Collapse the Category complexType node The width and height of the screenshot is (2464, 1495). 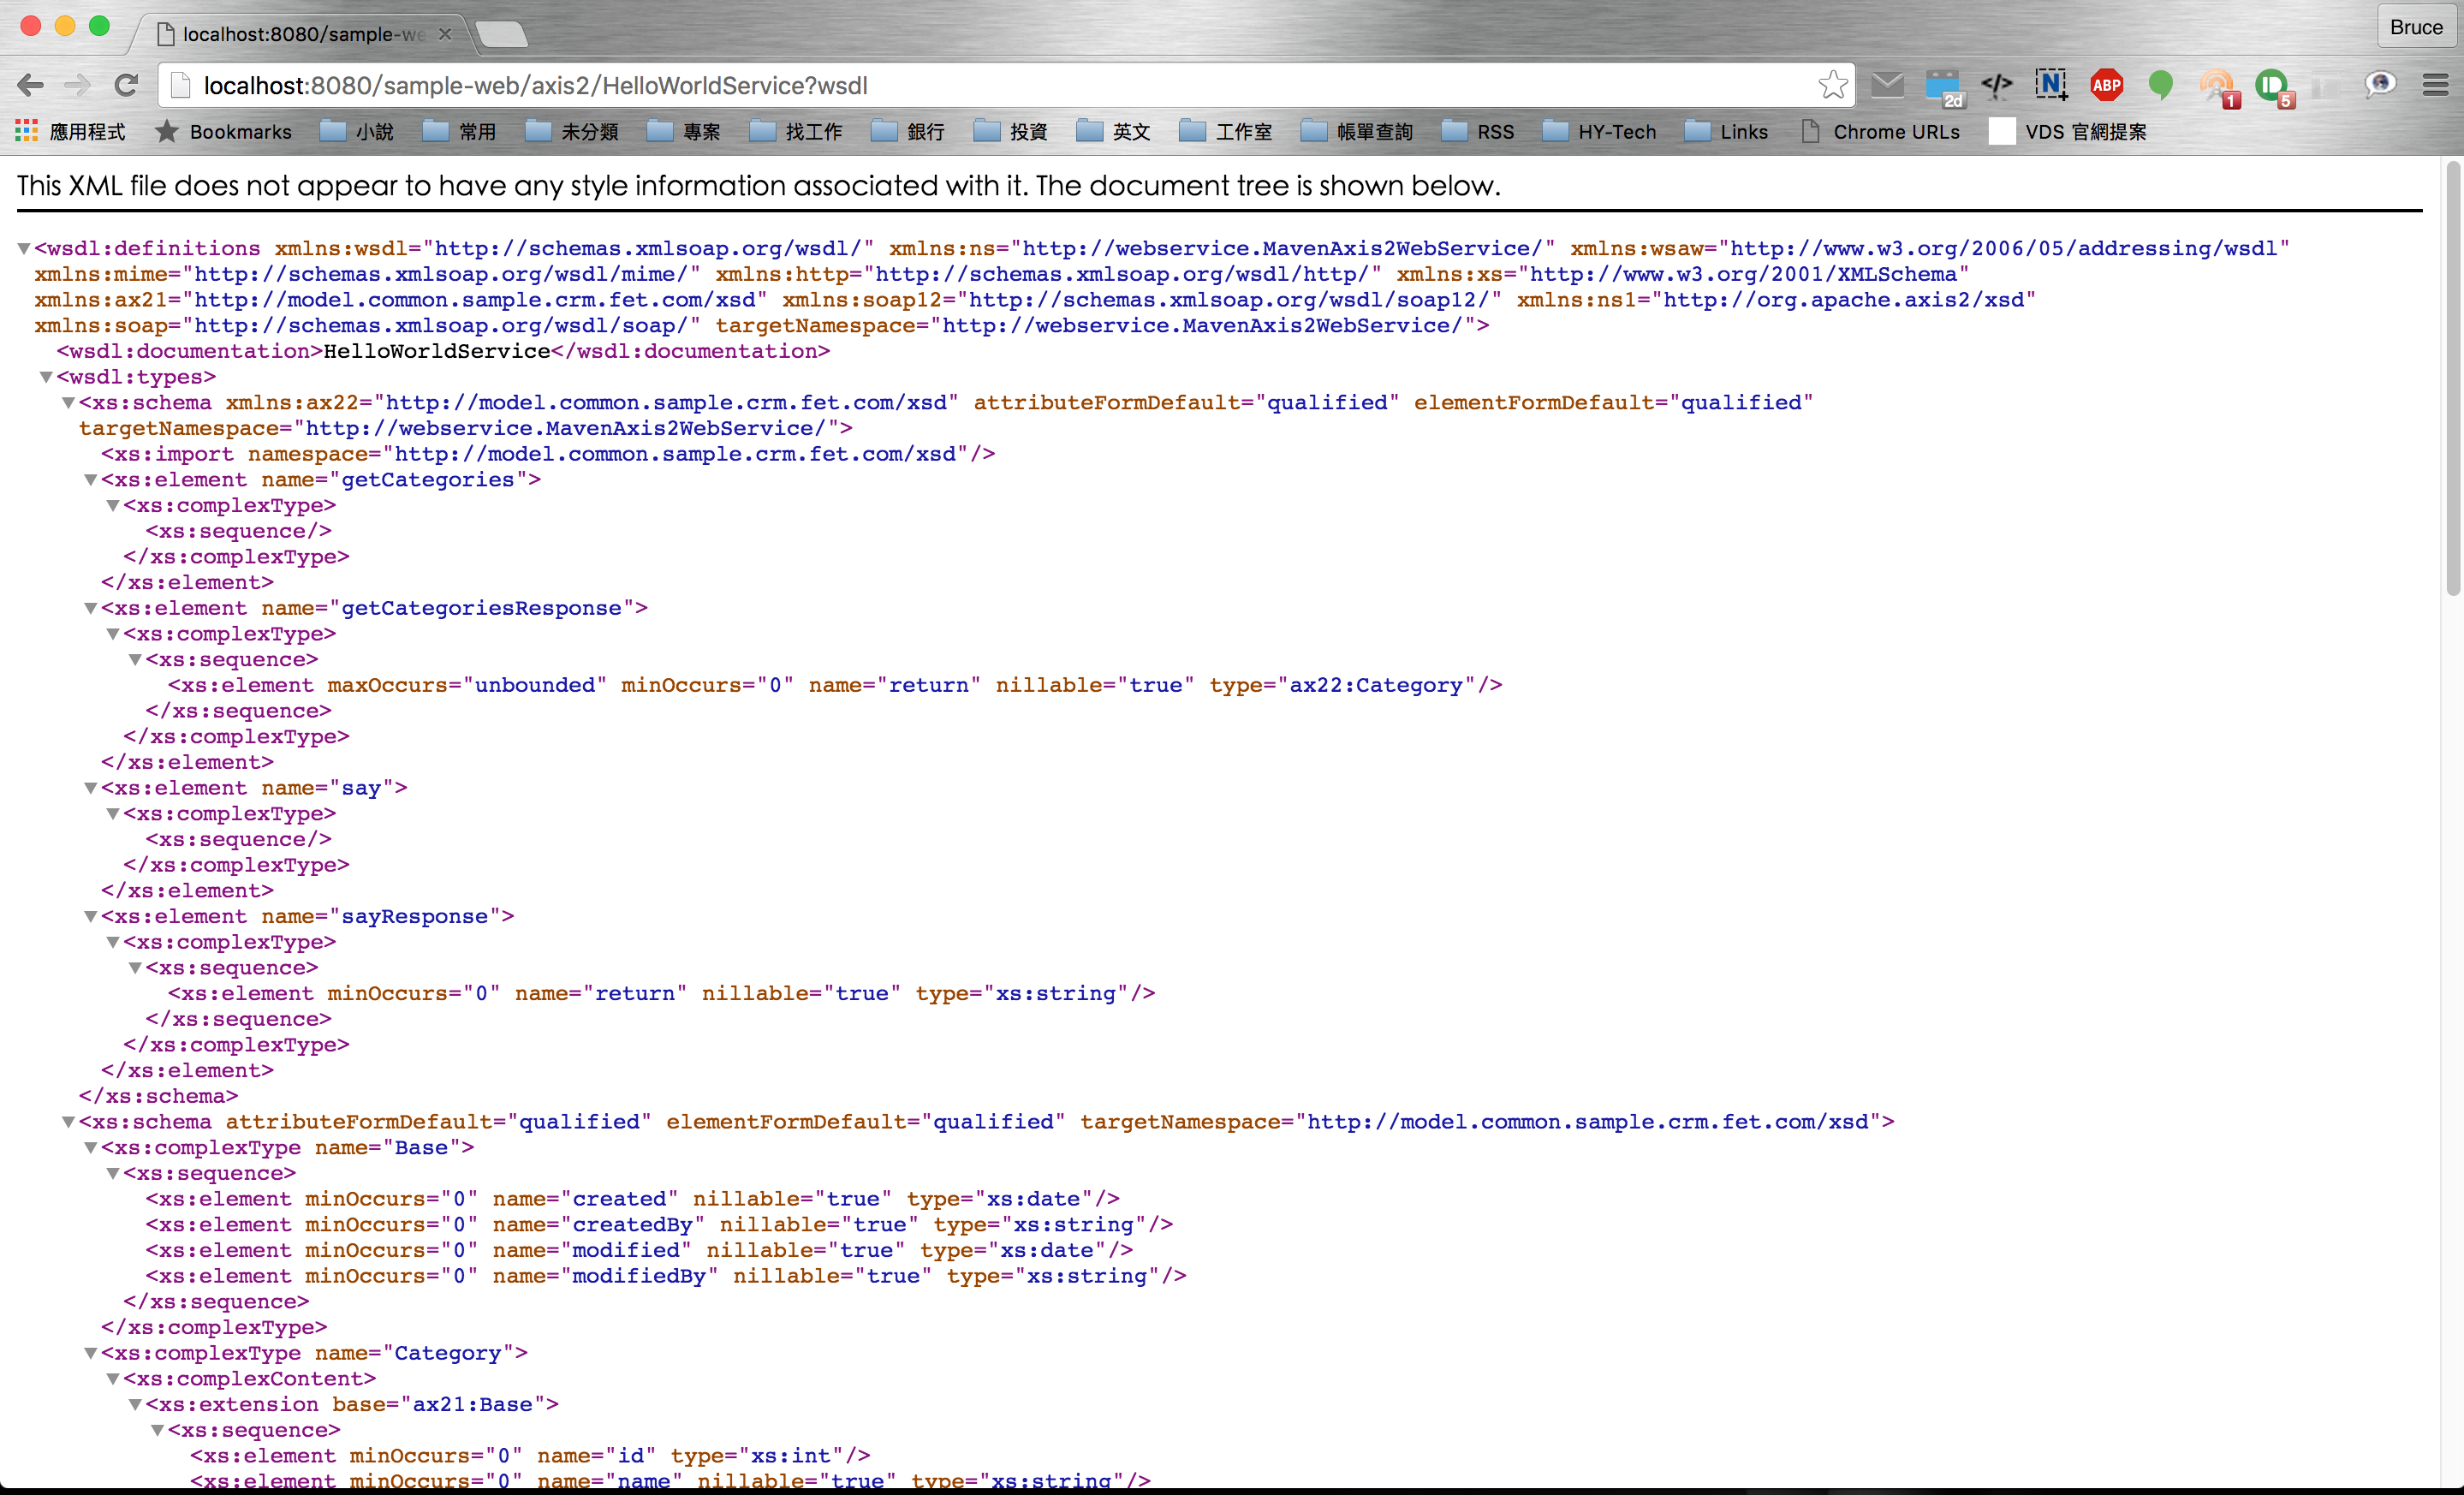click(90, 1353)
